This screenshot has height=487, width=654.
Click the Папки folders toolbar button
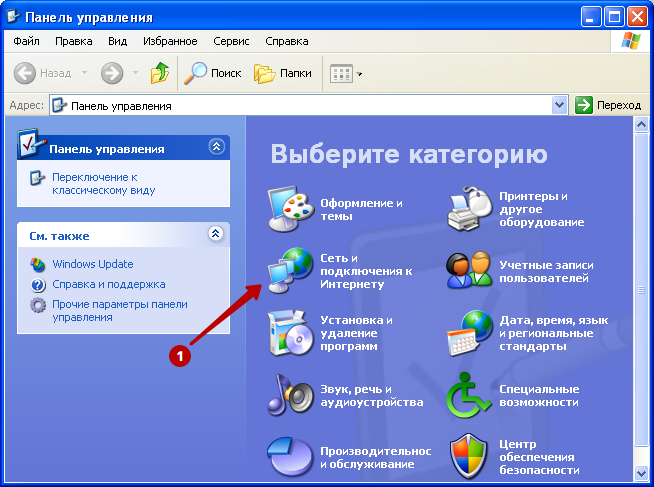coord(282,73)
